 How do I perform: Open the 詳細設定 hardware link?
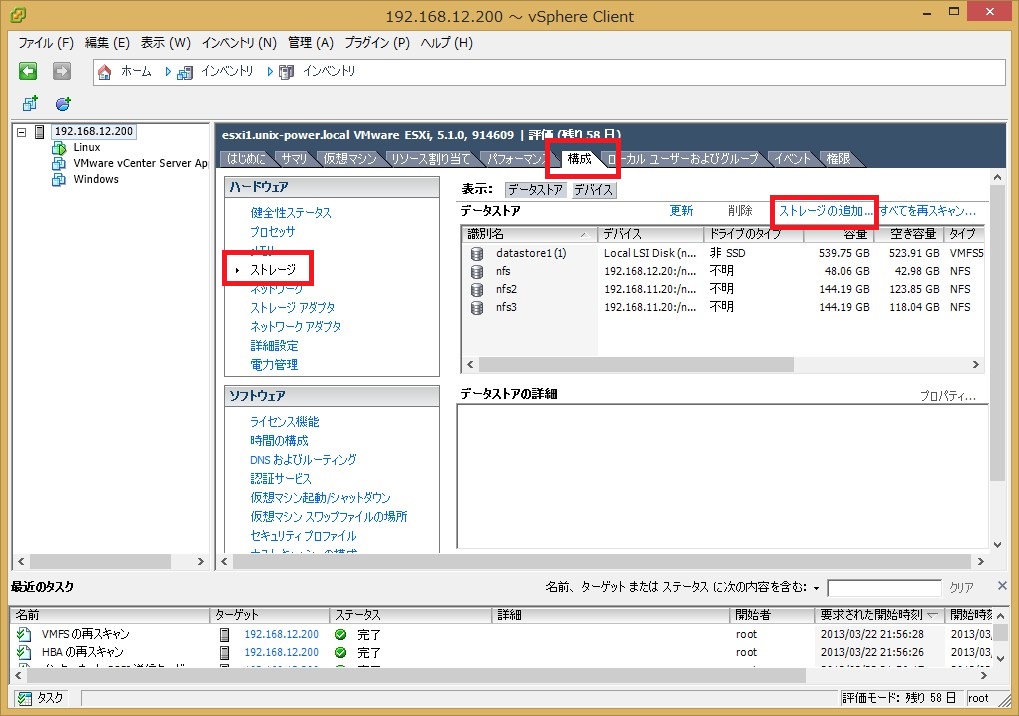pyautogui.click(x=274, y=346)
